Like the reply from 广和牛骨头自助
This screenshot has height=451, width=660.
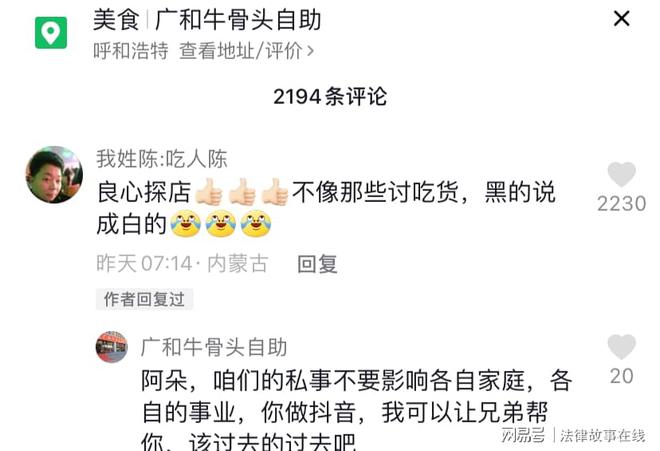(x=621, y=347)
